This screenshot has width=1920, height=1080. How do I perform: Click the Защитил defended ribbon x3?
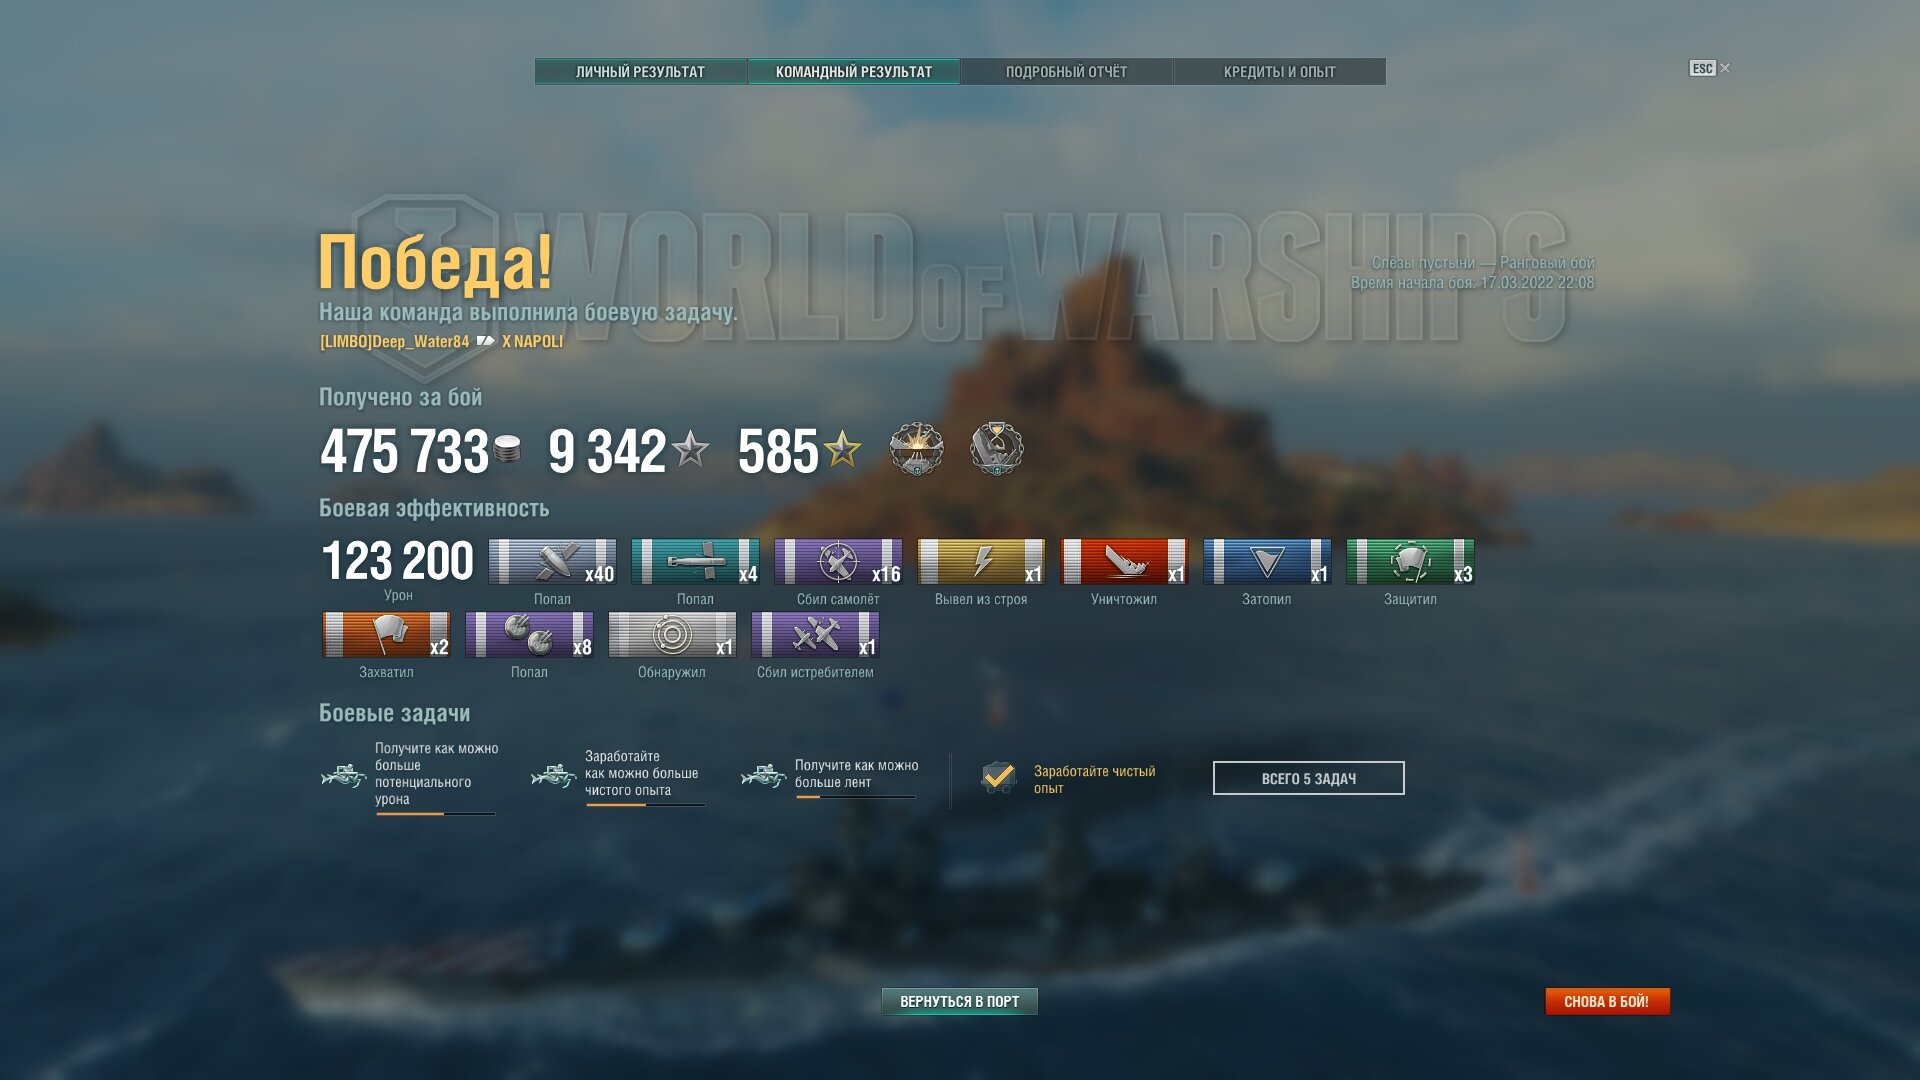point(1410,561)
